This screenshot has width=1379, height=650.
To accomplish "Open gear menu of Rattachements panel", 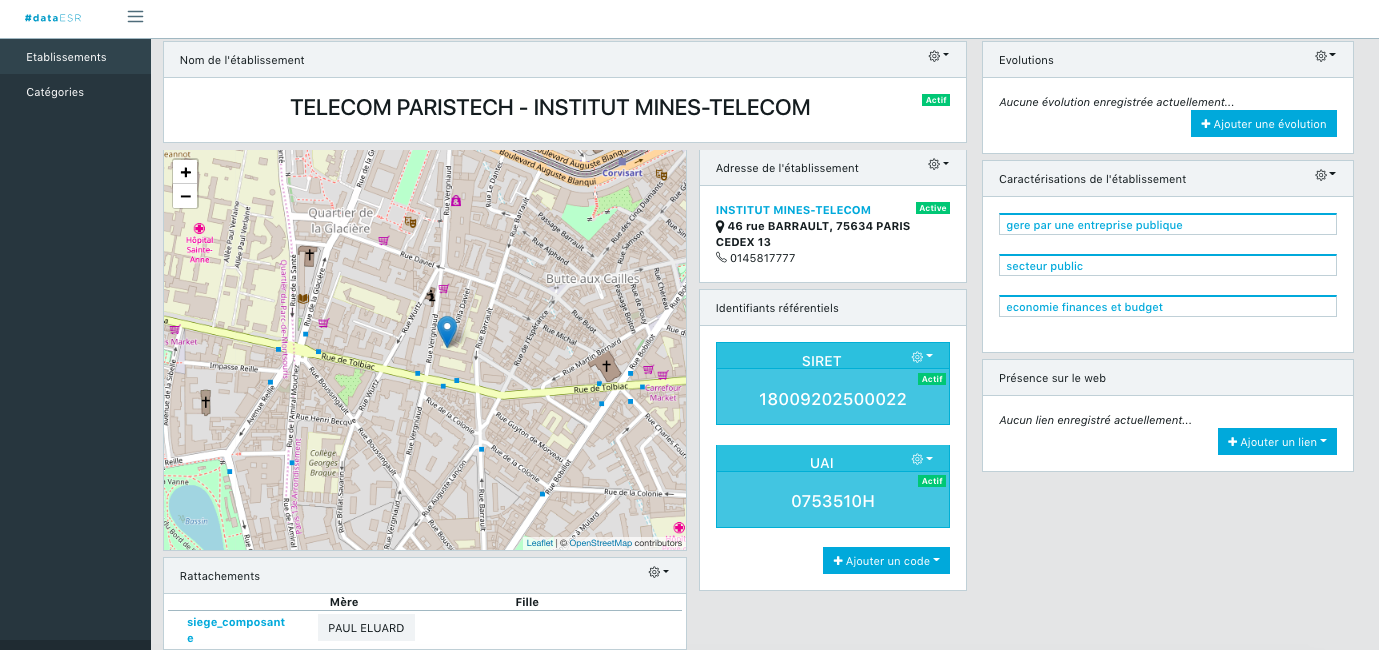I will (x=658, y=572).
